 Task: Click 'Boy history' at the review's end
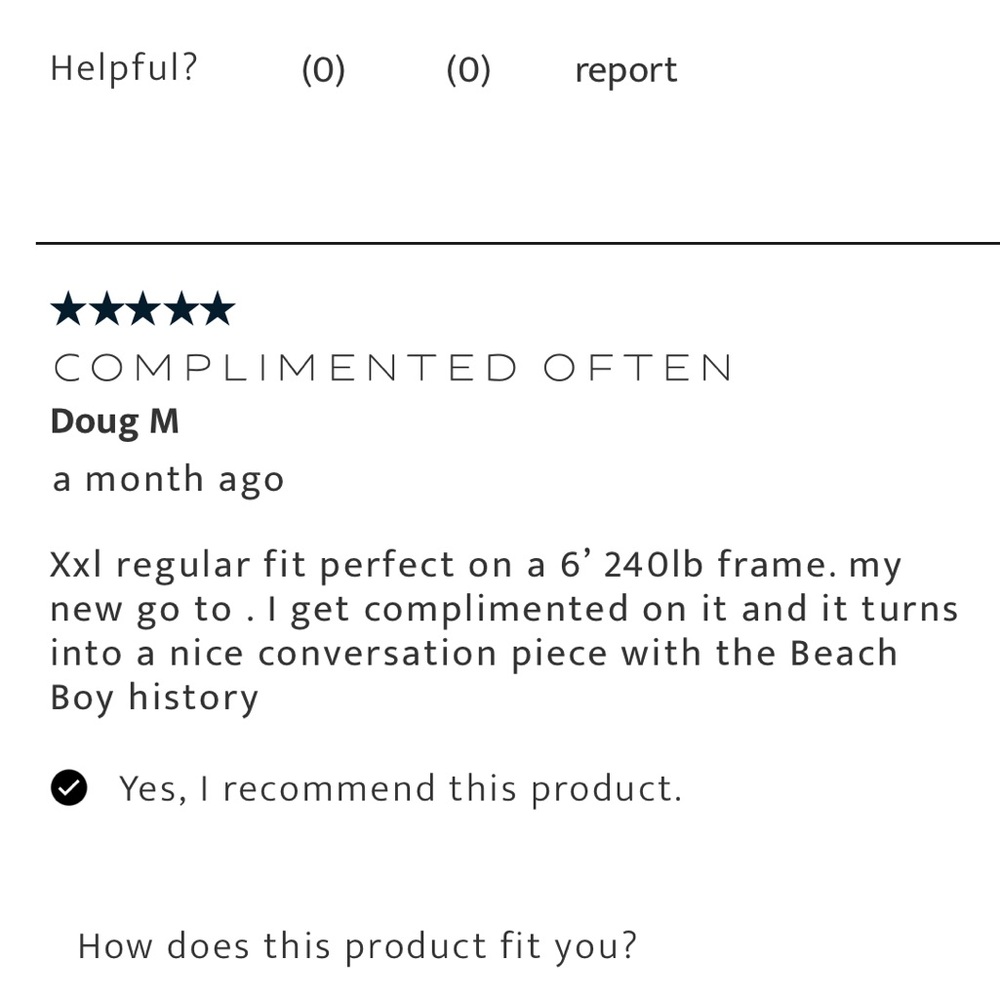tap(154, 697)
